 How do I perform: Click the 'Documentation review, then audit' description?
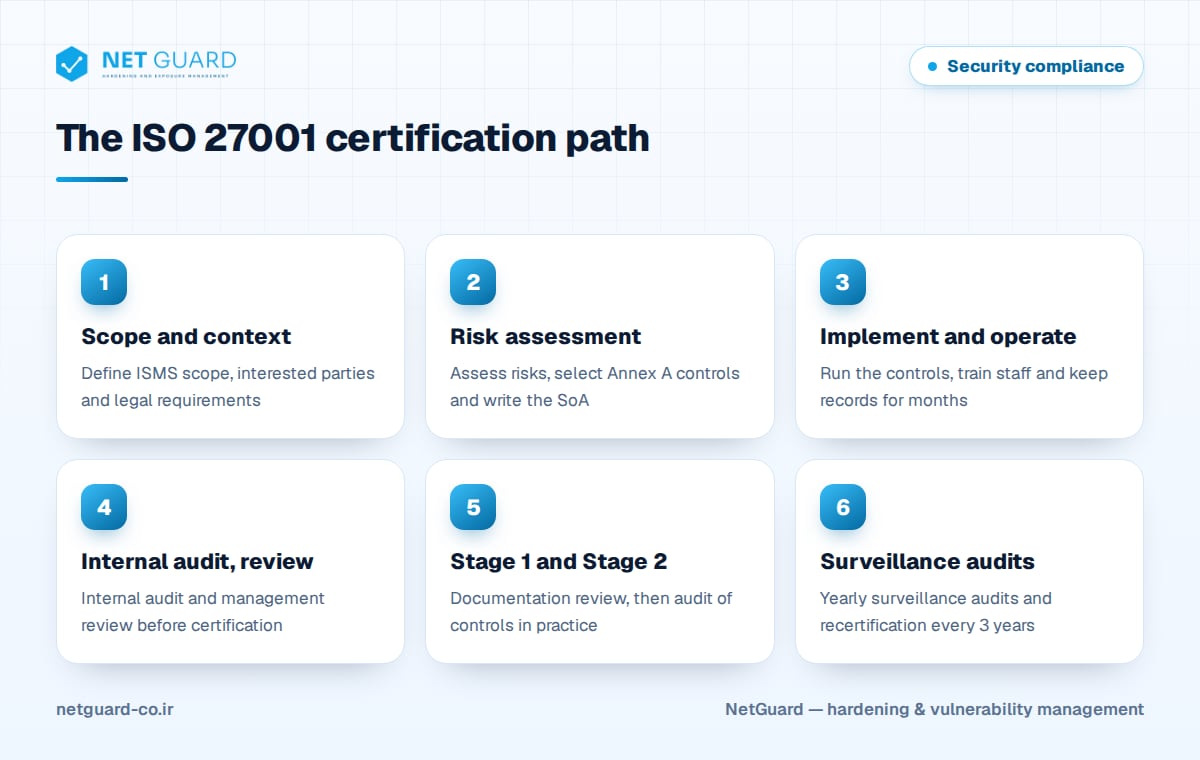(591, 611)
